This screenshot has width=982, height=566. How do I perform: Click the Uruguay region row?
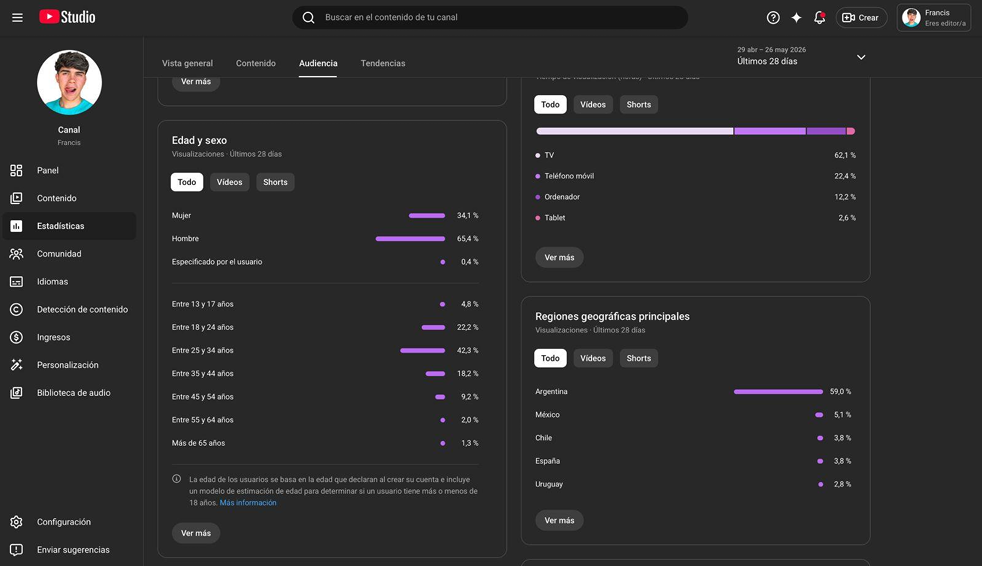[693, 484]
